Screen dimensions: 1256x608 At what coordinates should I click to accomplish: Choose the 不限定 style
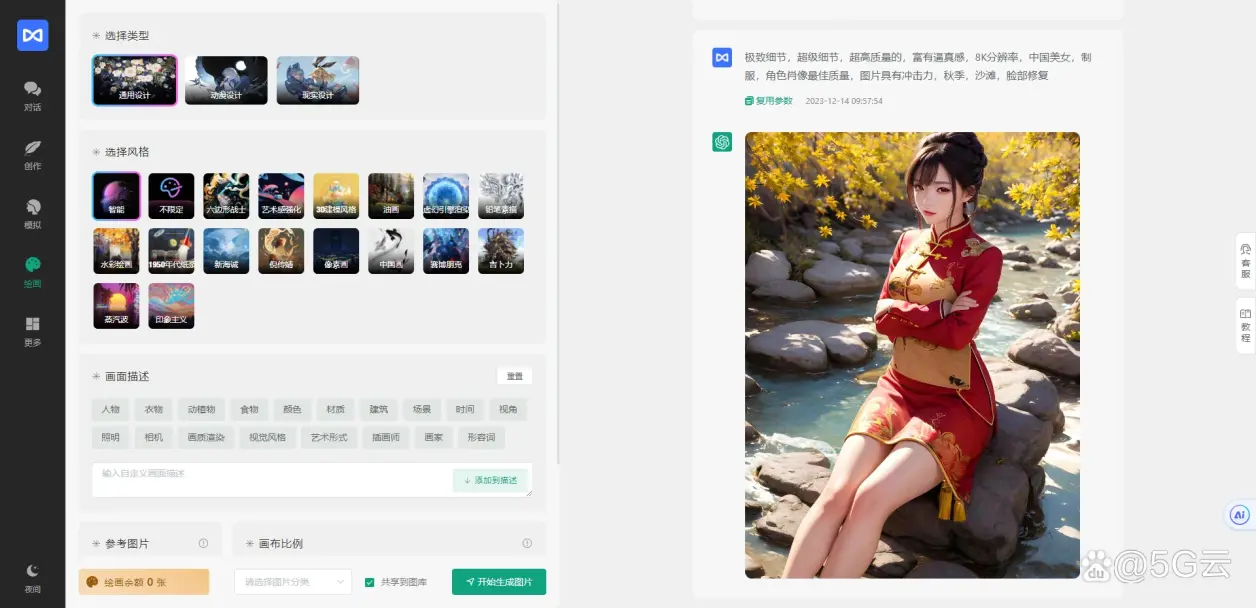pos(171,196)
